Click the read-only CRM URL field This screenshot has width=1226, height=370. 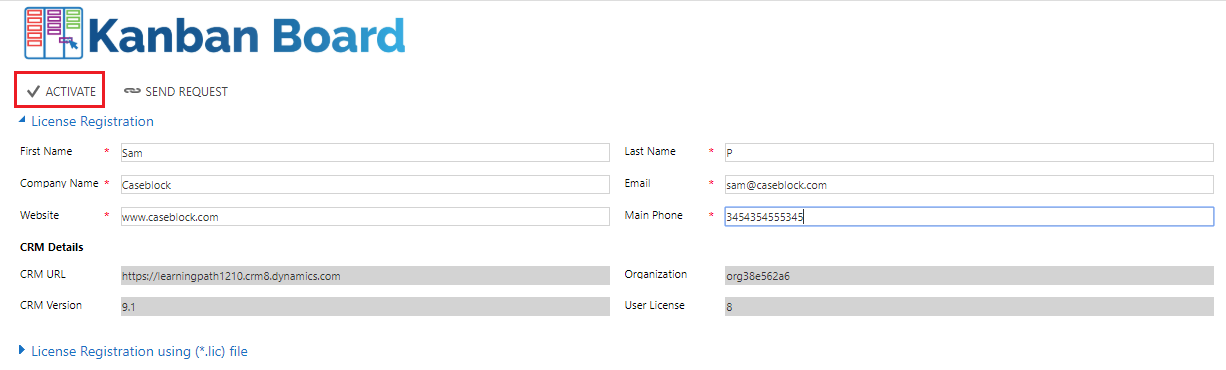pyautogui.click(x=364, y=275)
